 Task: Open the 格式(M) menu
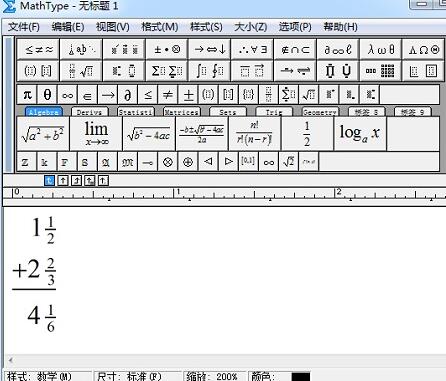coord(160,27)
